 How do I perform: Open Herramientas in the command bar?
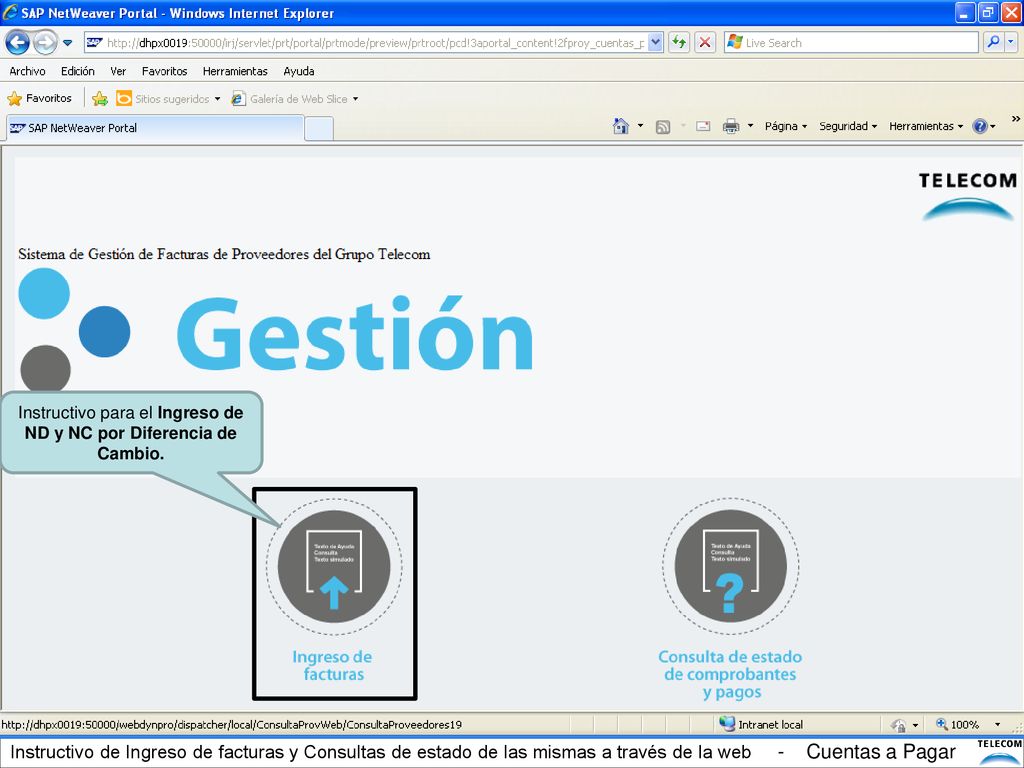pyautogui.click(x=925, y=126)
